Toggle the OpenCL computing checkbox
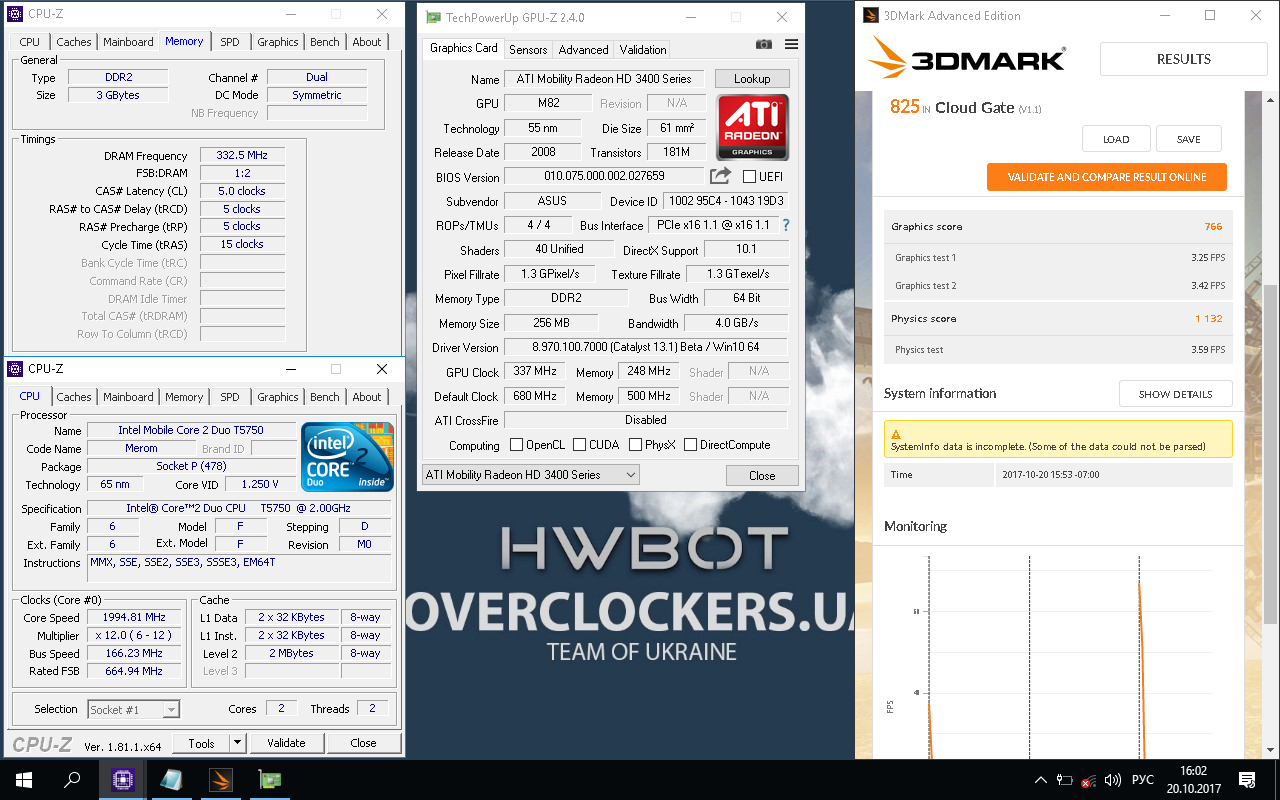 (516, 445)
